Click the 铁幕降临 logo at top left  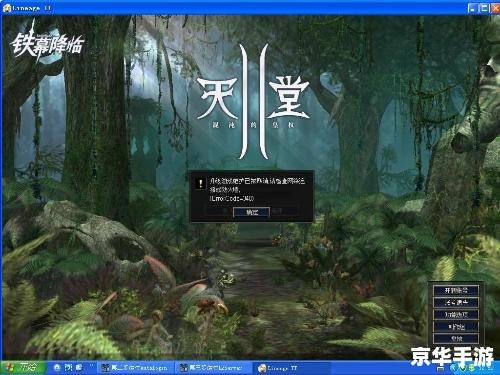point(47,43)
